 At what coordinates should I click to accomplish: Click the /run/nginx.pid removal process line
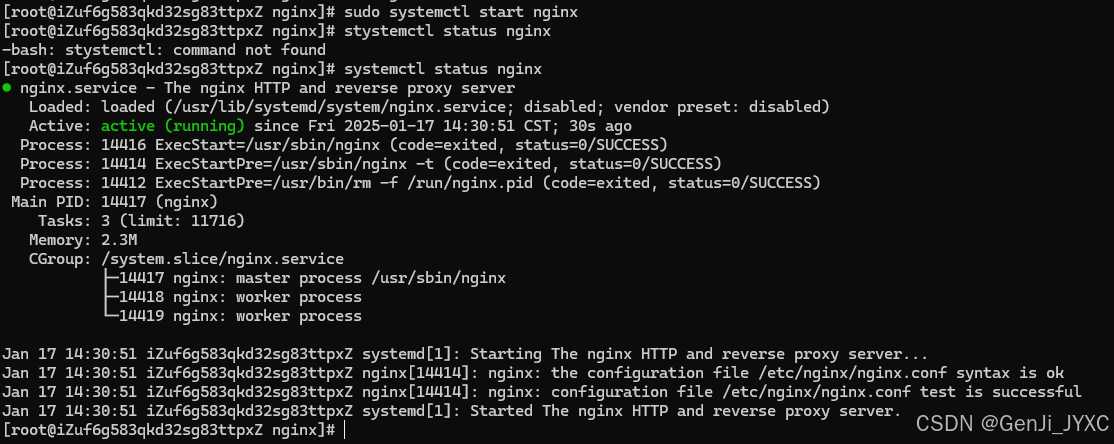click(421, 183)
